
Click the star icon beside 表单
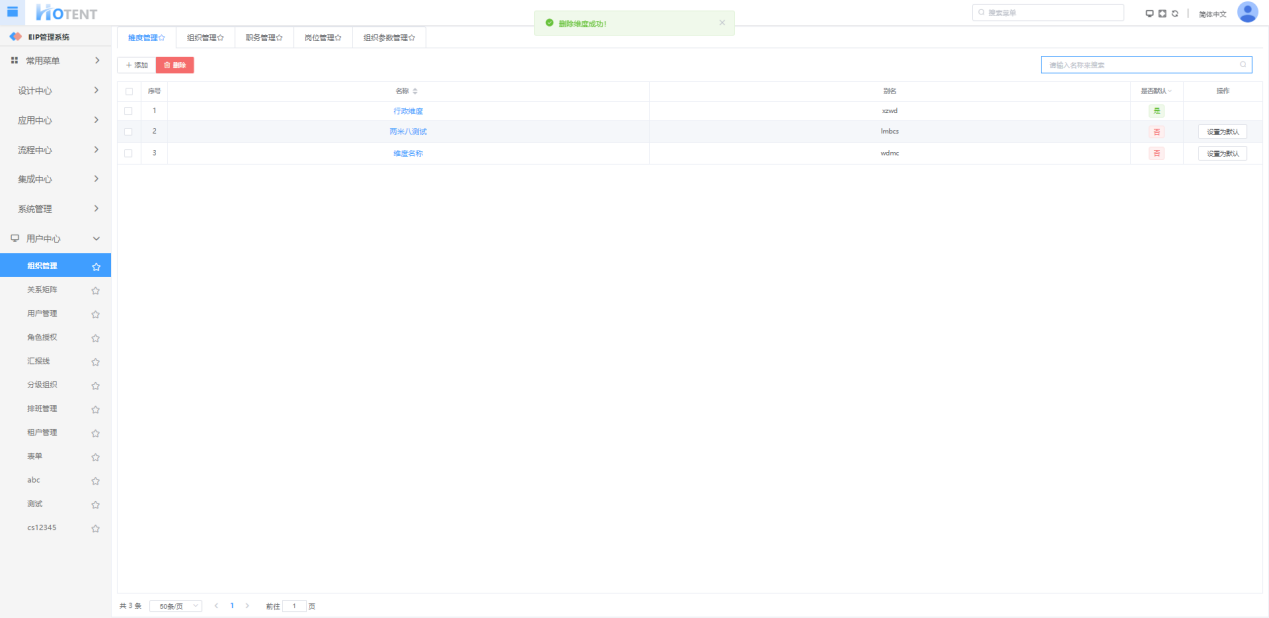[96, 457]
